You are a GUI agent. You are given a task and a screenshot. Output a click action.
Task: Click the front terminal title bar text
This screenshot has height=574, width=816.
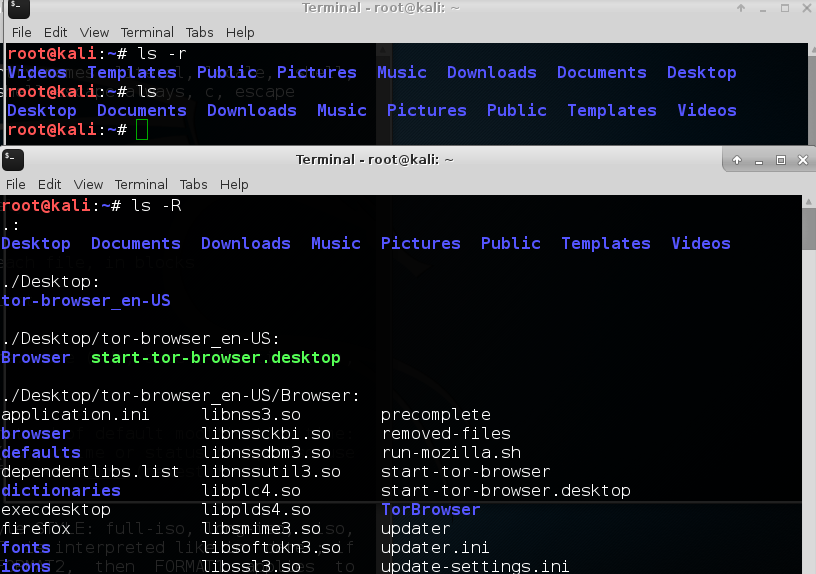coord(375,159)
